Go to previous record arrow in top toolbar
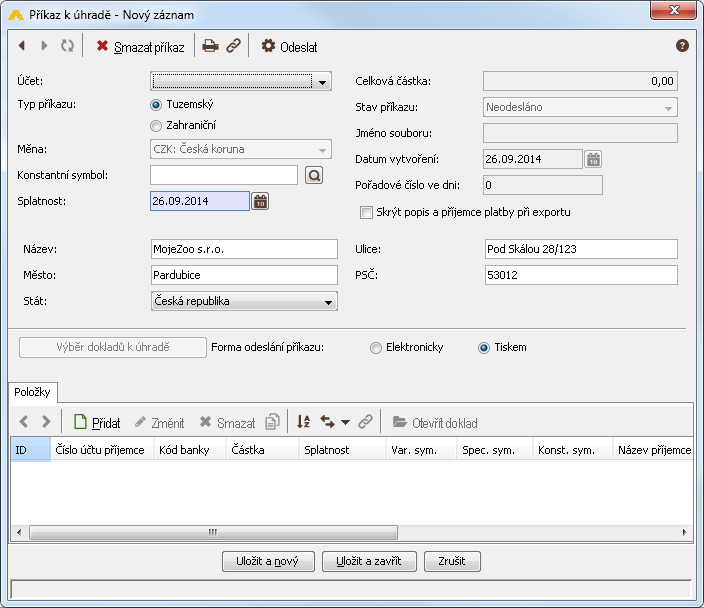704x608 pixels. point(22,46)
